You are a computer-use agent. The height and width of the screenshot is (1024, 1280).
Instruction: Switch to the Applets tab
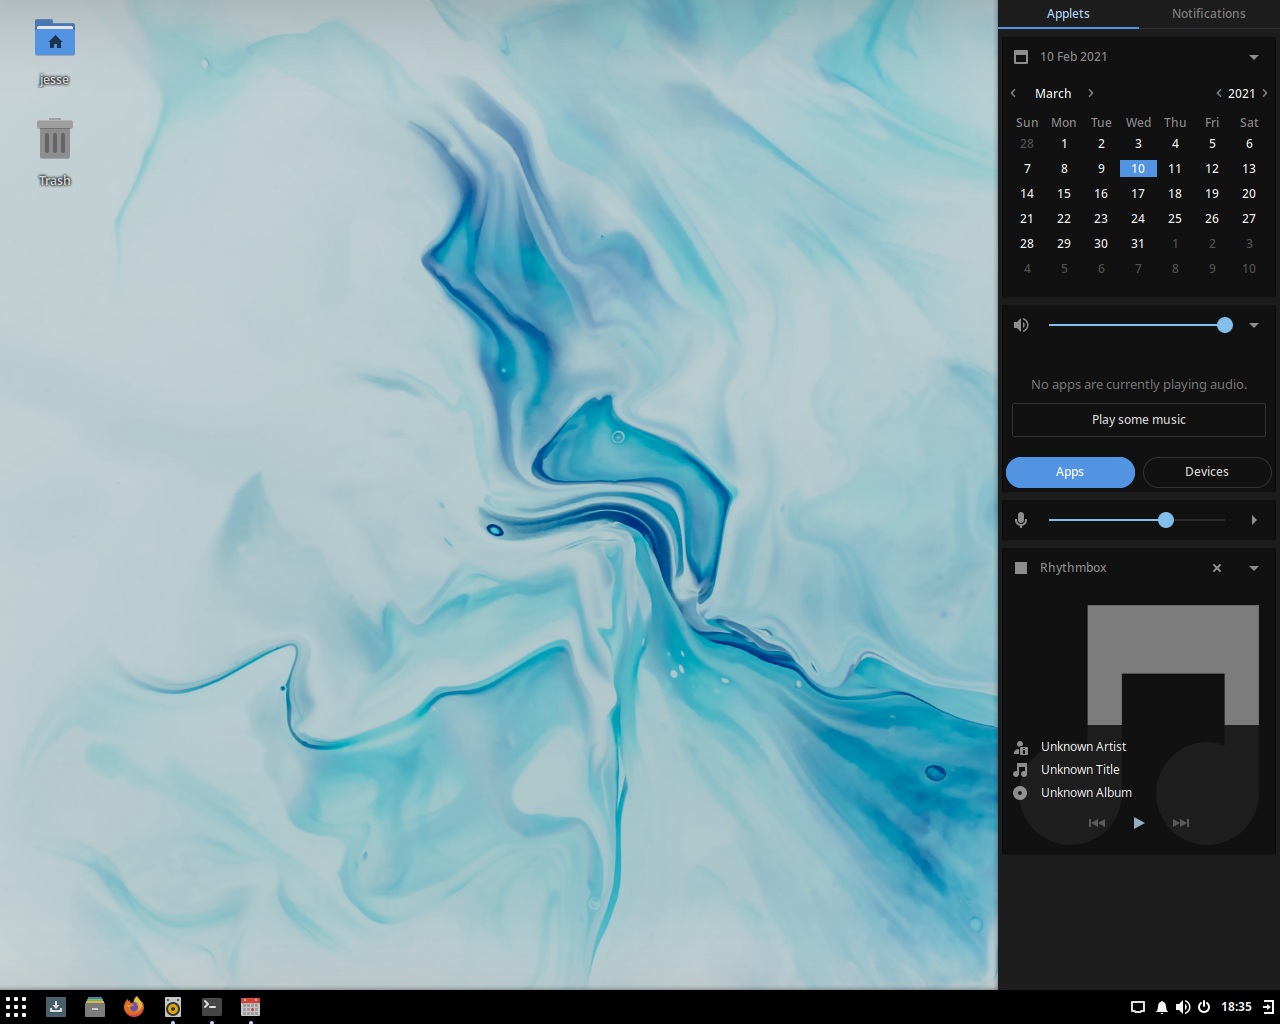[1068, 14]
